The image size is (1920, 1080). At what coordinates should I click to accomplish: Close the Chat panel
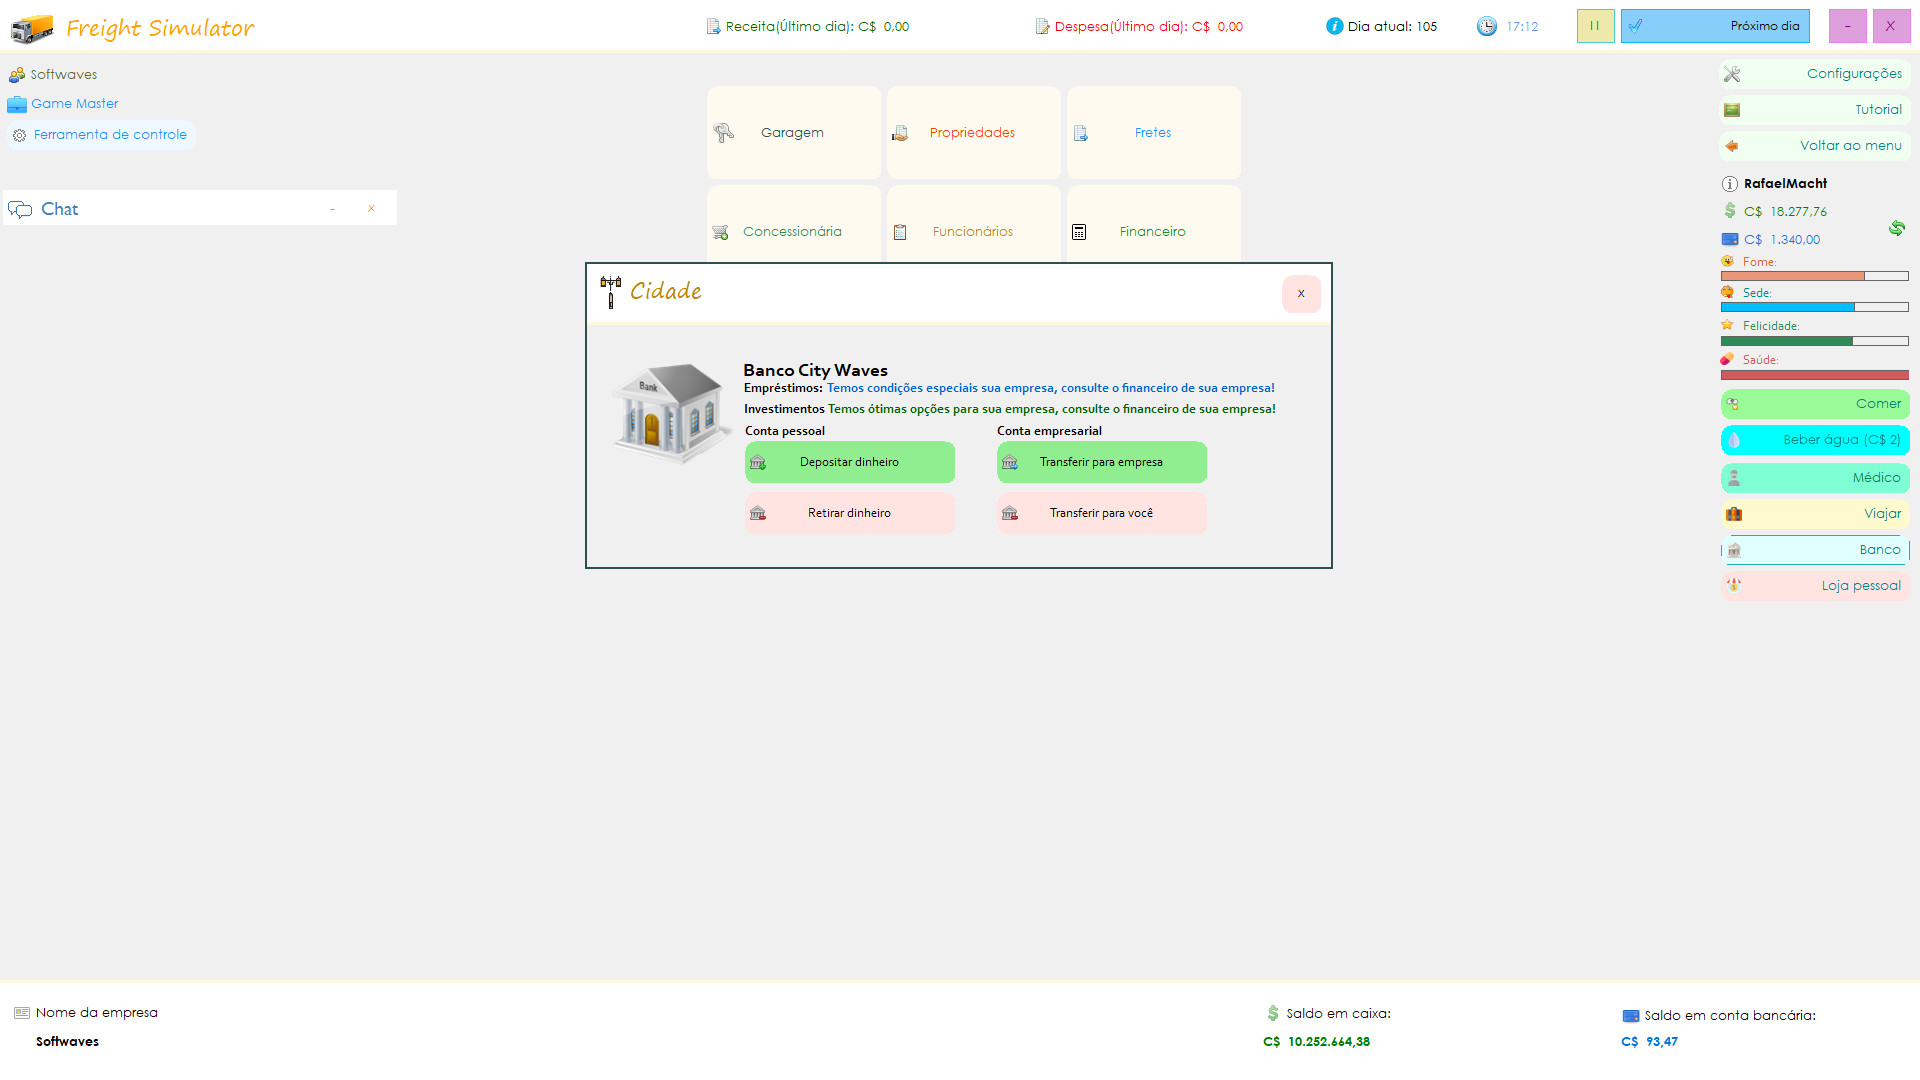pos(371,209)
